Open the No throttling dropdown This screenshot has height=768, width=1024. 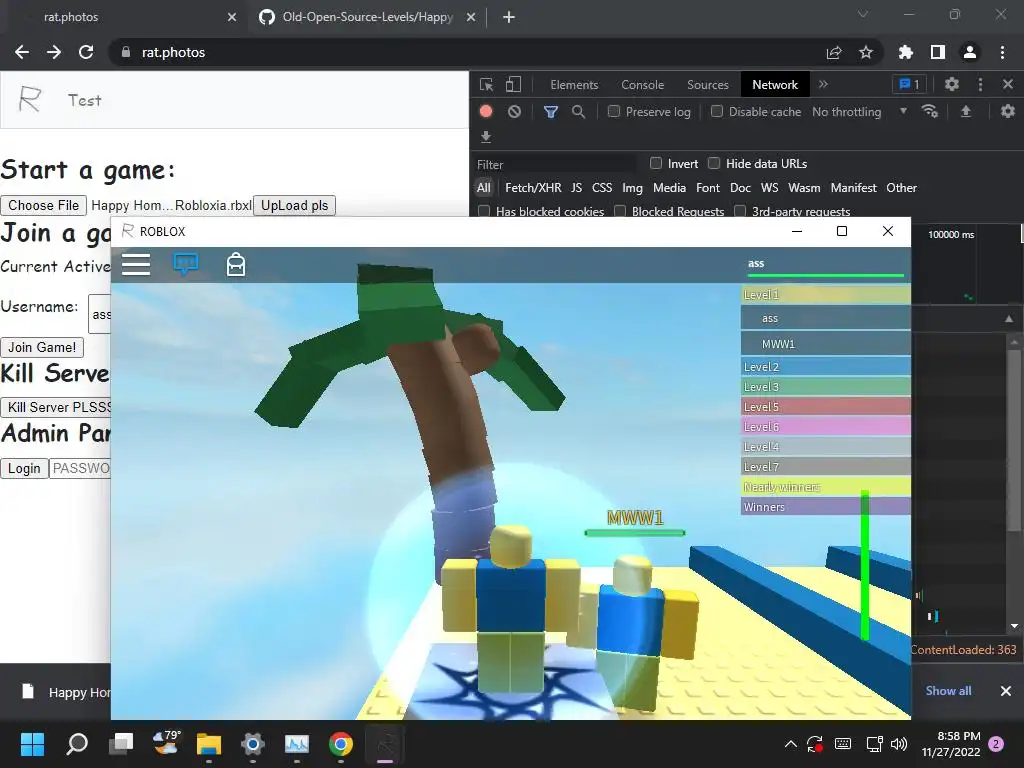point(859,112)
